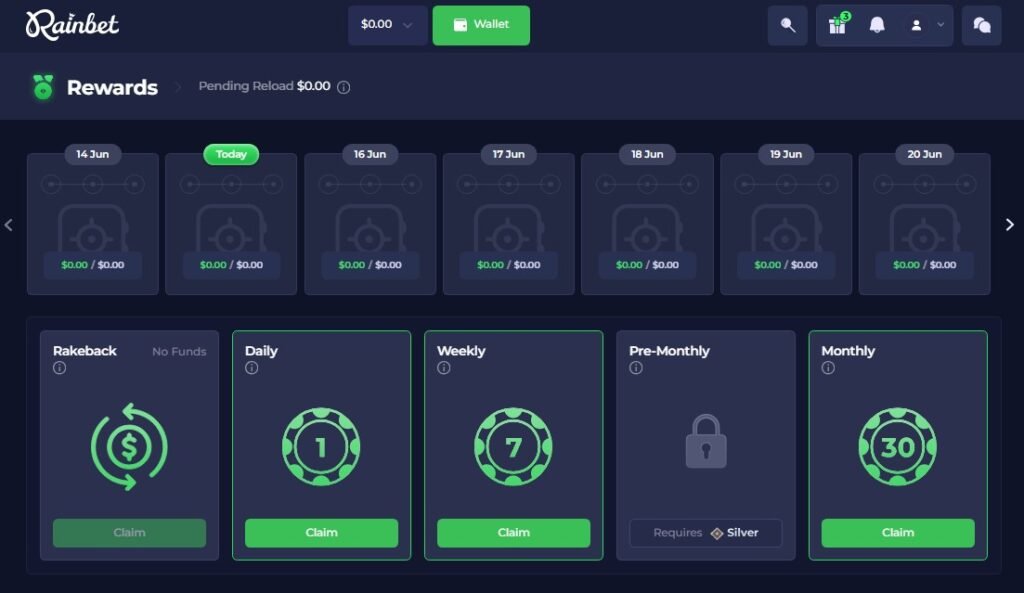Click the No Funds label on Rakeback

(x=179, y=352)
